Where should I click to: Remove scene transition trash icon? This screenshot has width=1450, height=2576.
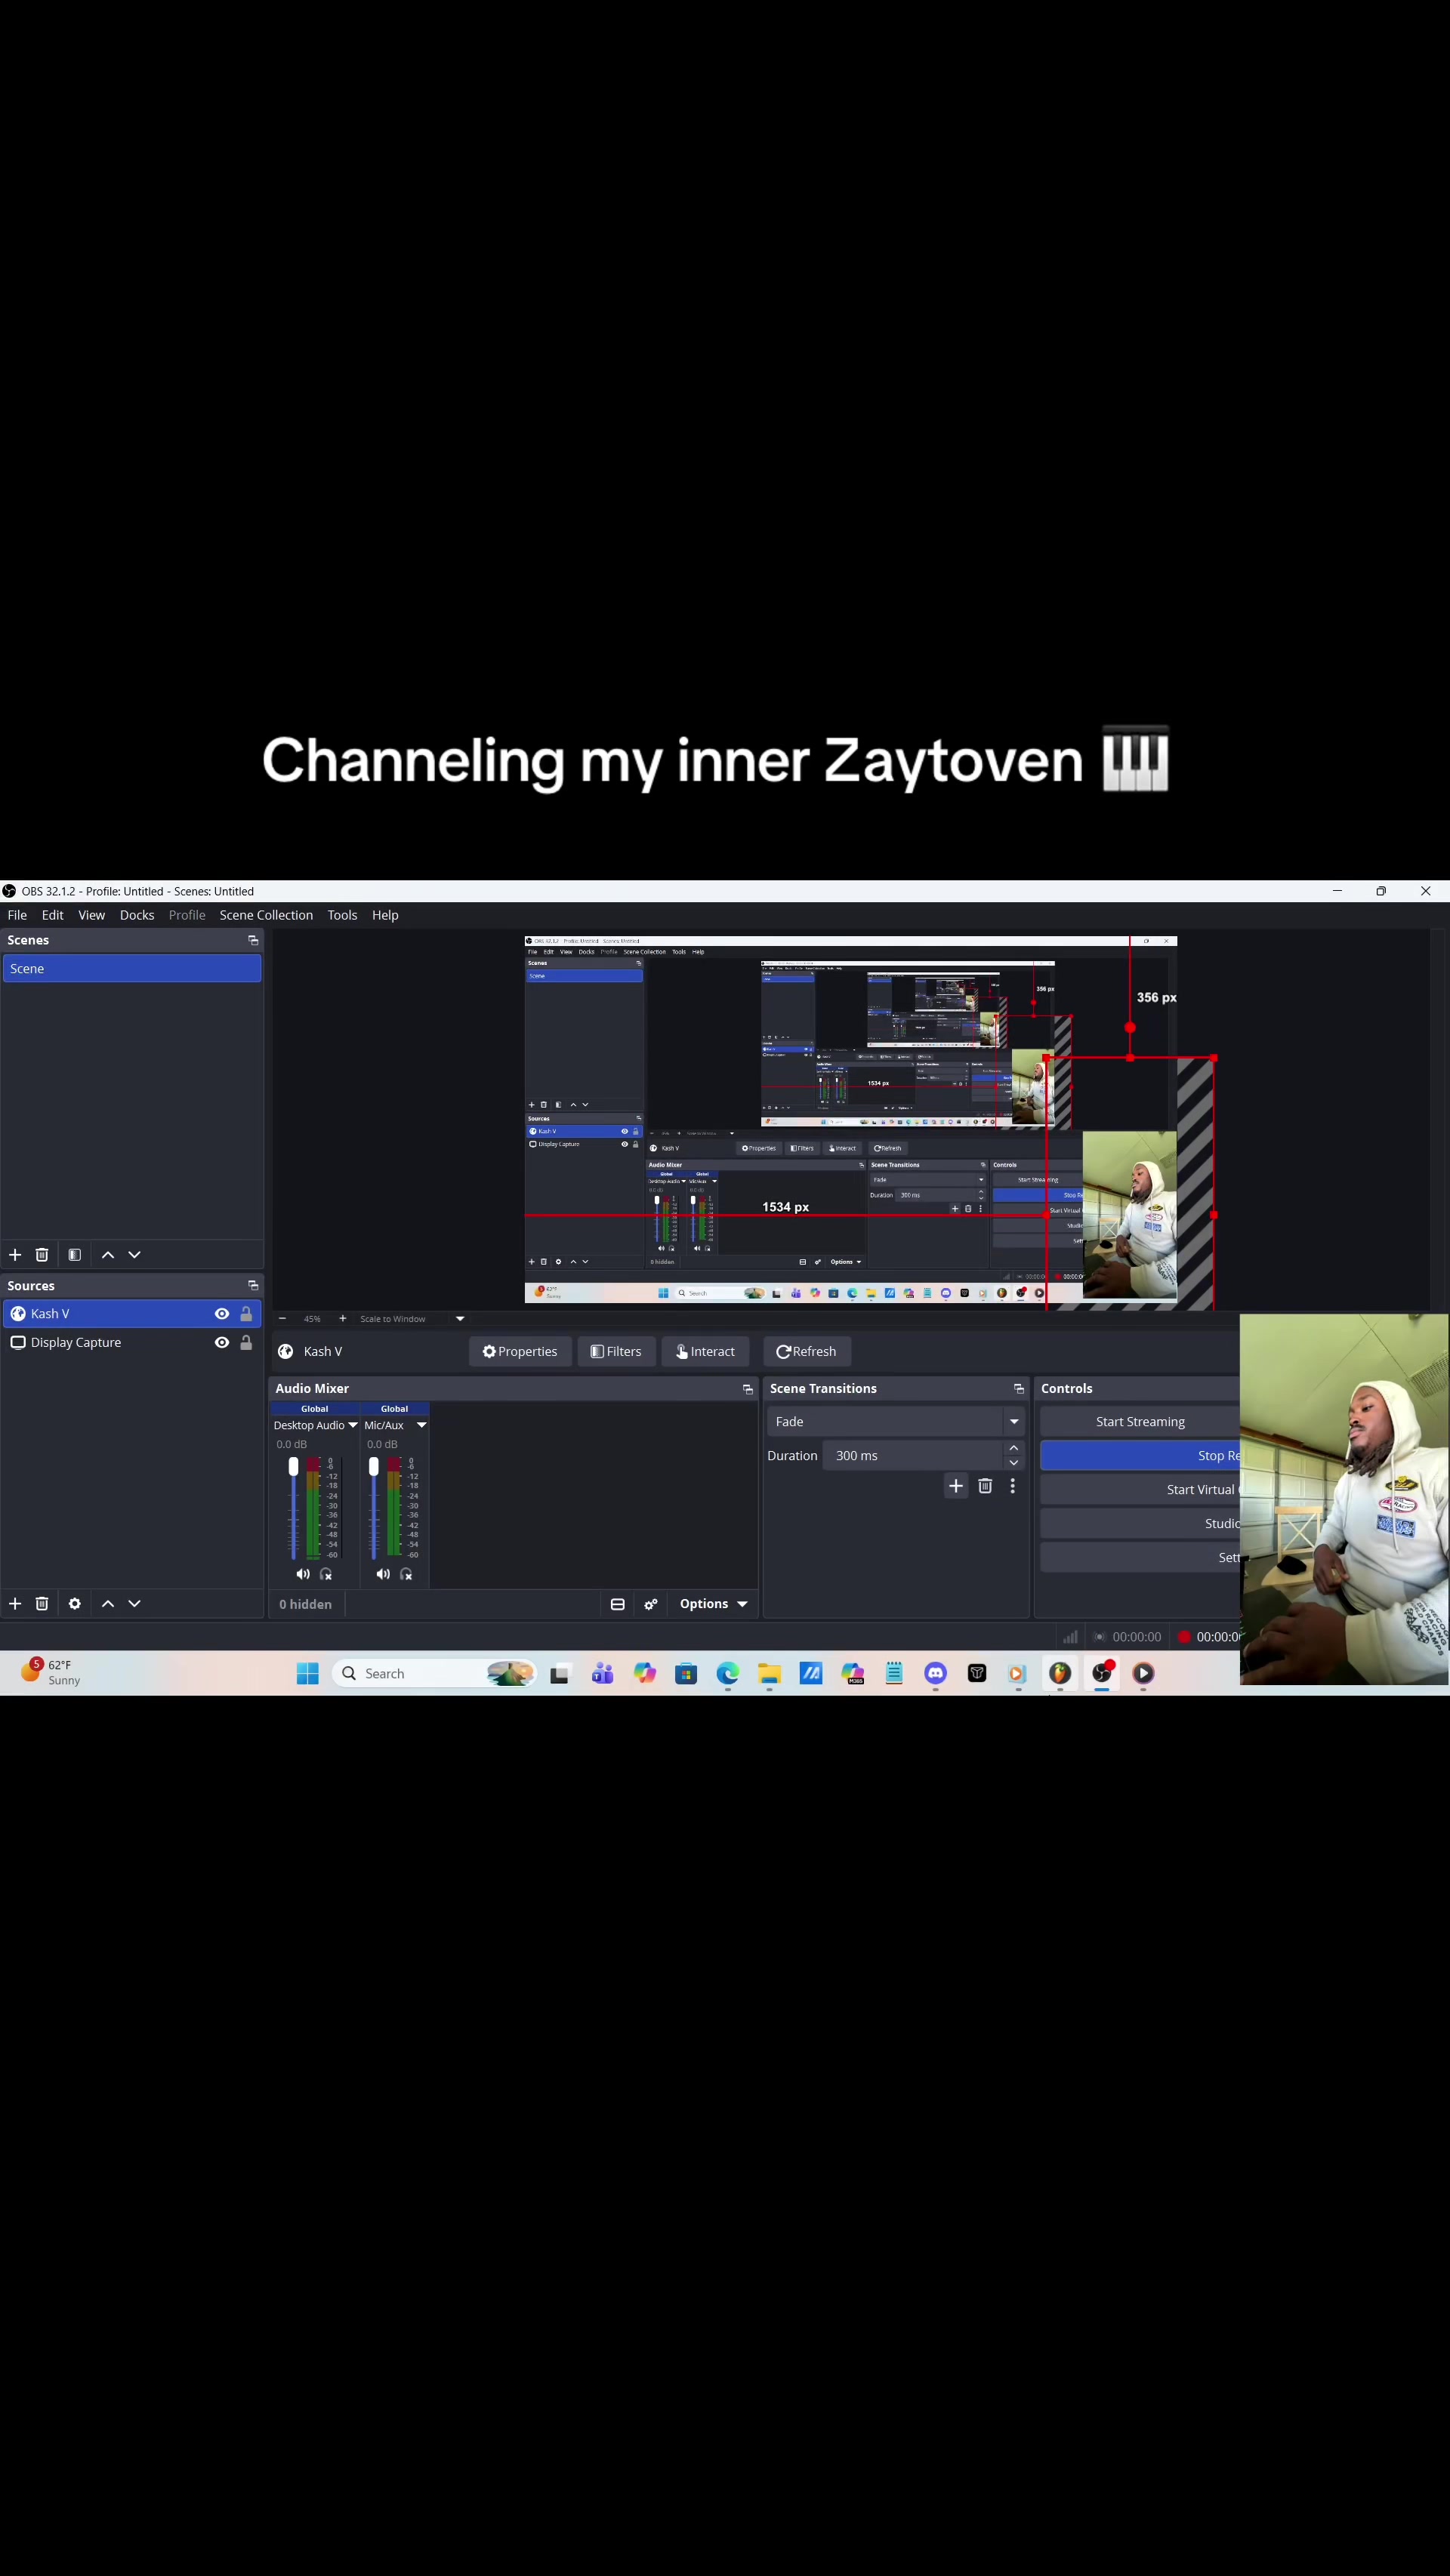pyautogui.click(x=985, y=1486)
